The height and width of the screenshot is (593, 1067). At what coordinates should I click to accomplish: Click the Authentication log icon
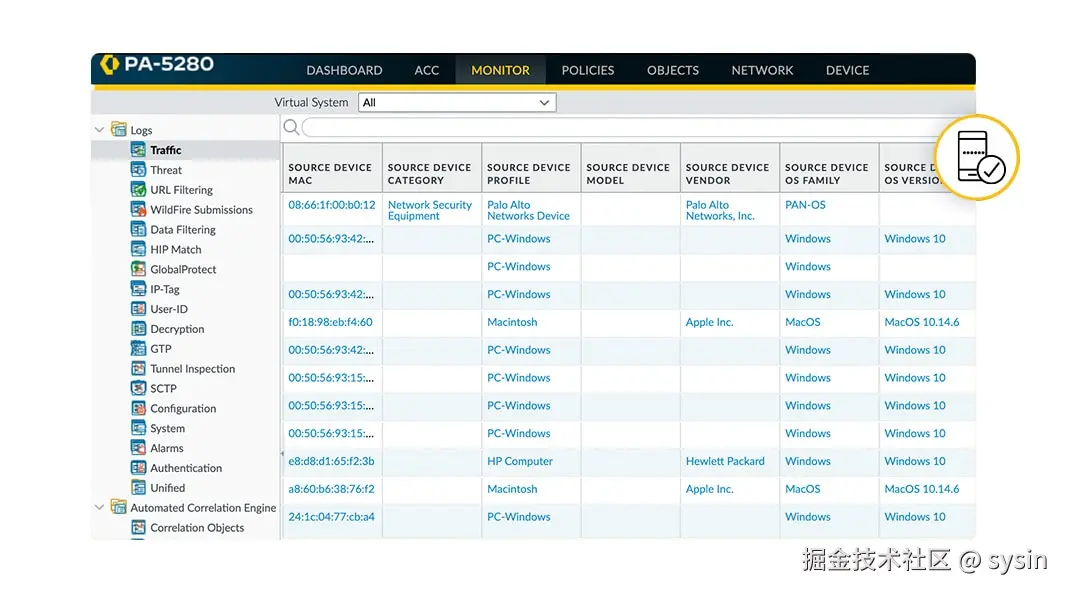pos(138,468)
